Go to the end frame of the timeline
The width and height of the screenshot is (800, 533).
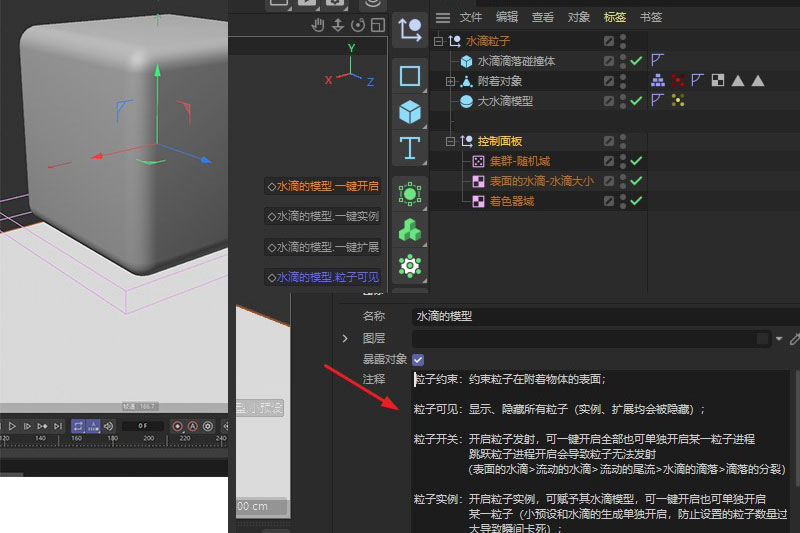coord(58,426)
